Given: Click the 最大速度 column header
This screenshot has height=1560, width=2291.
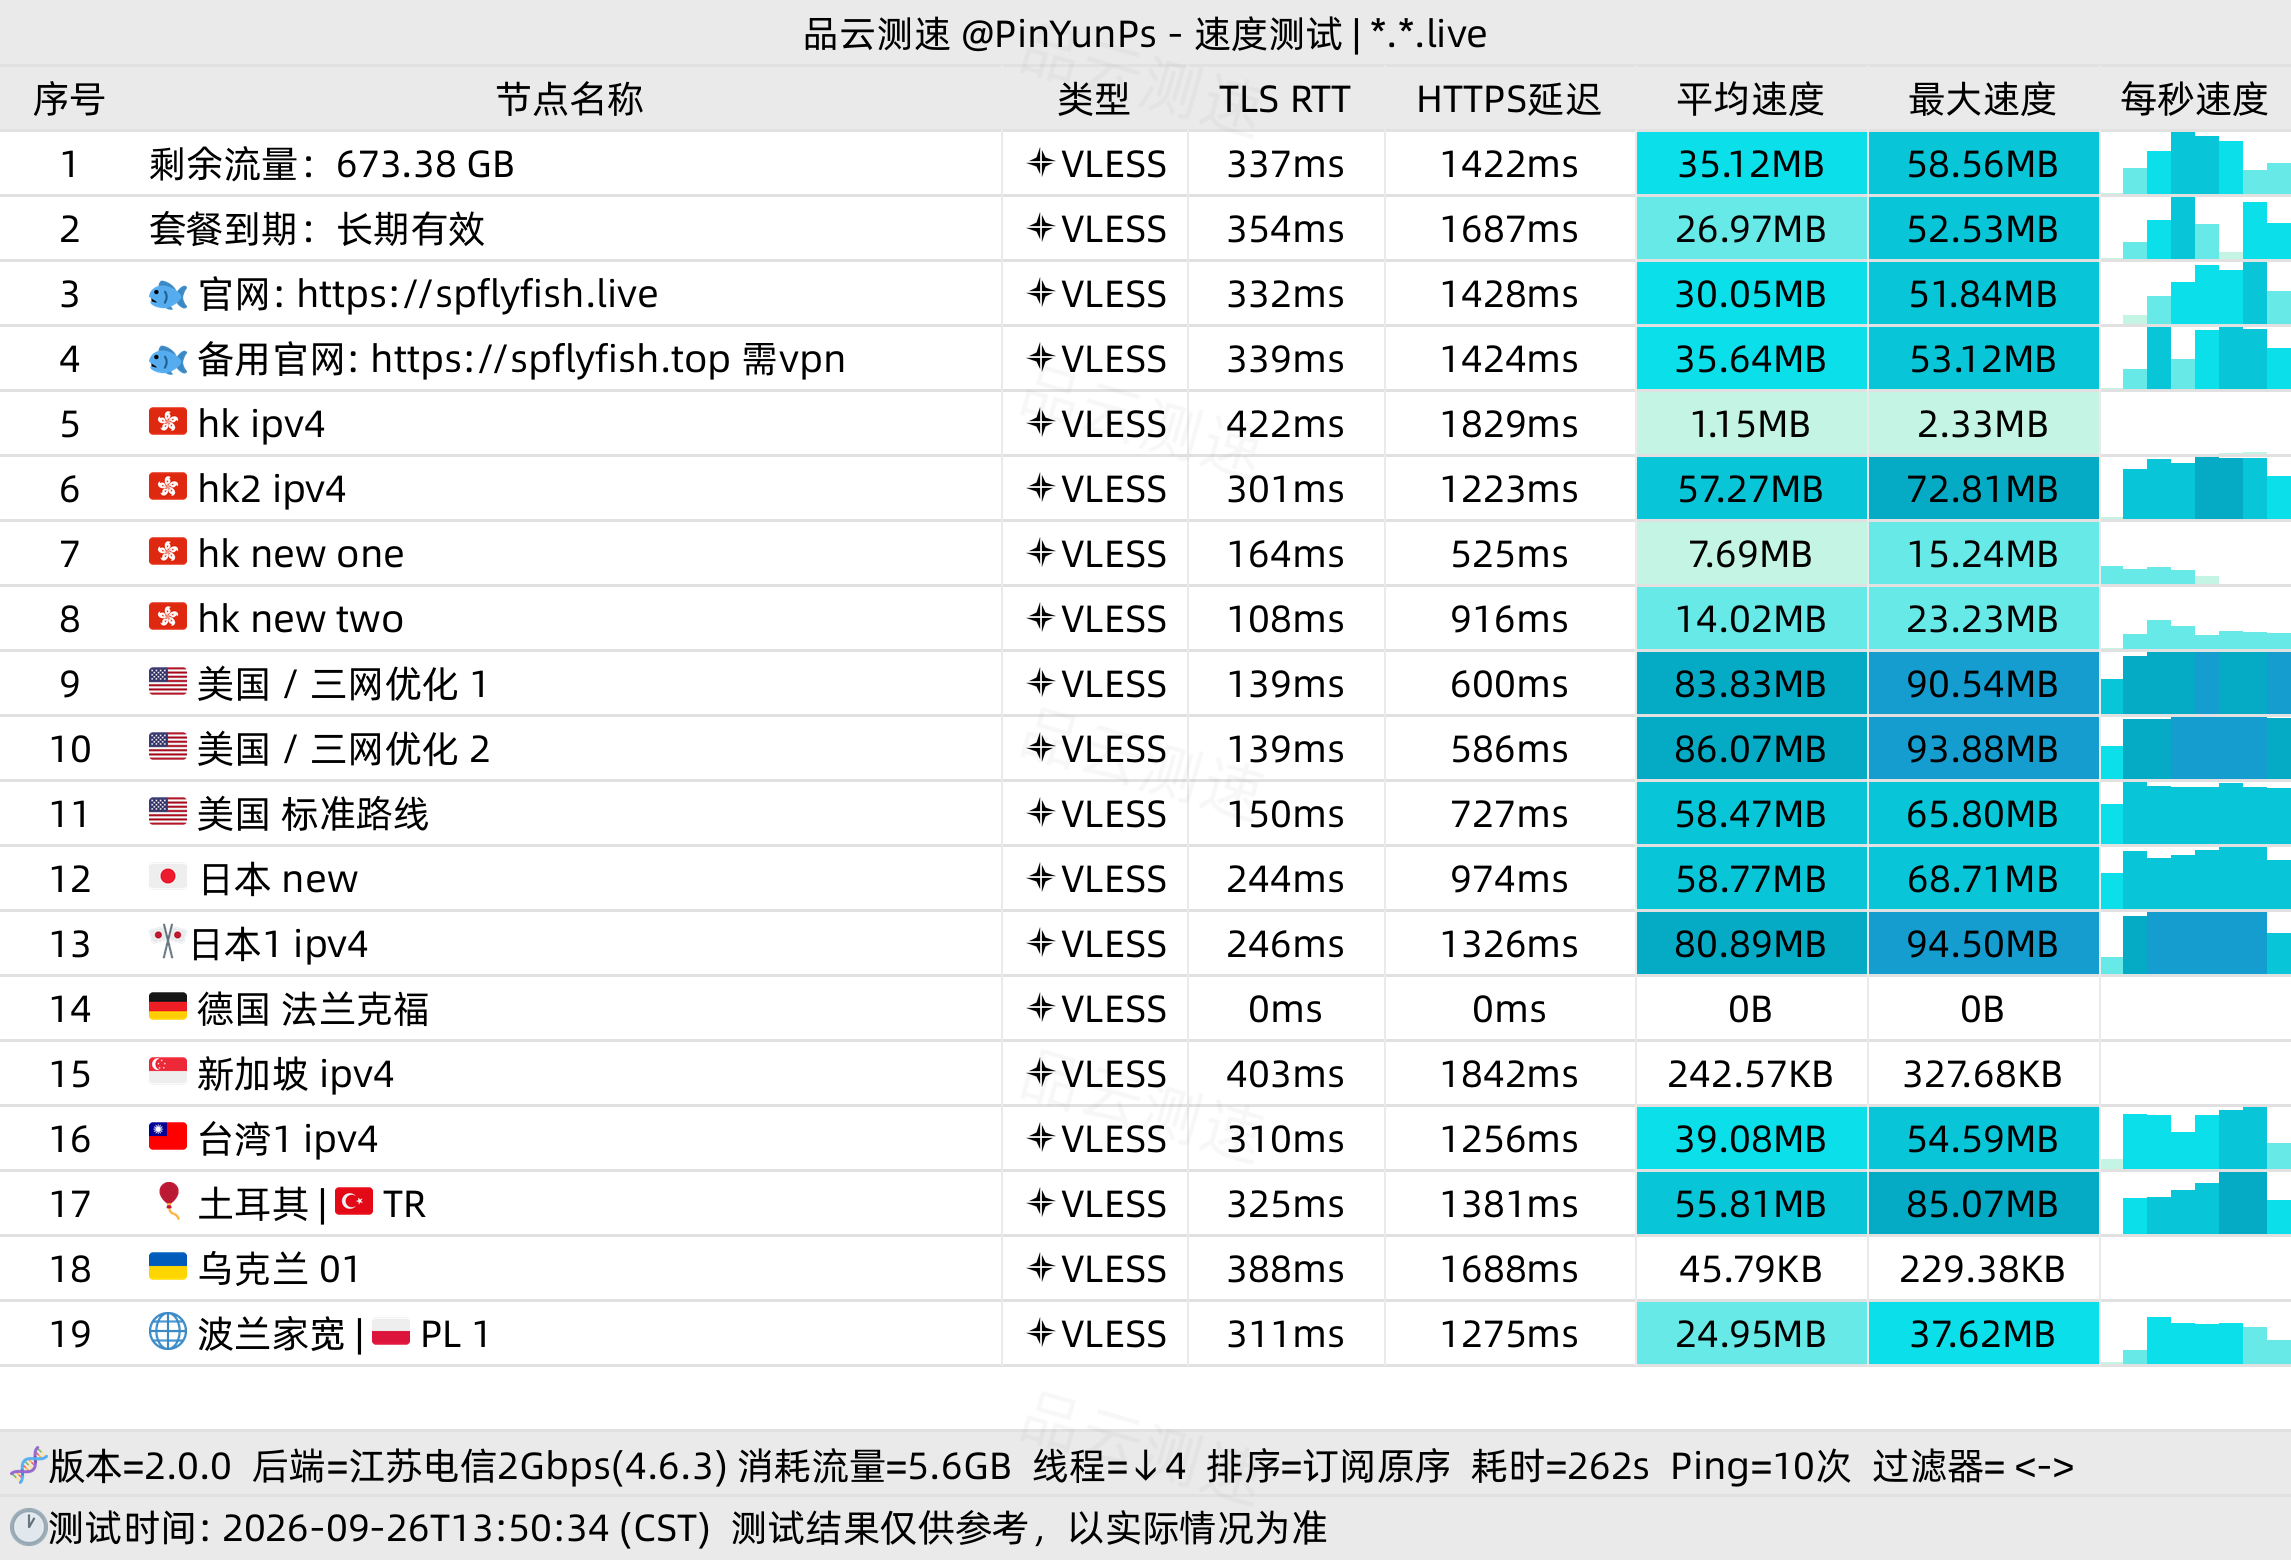Looking at the screenshot, I should tap(1982, 99).
